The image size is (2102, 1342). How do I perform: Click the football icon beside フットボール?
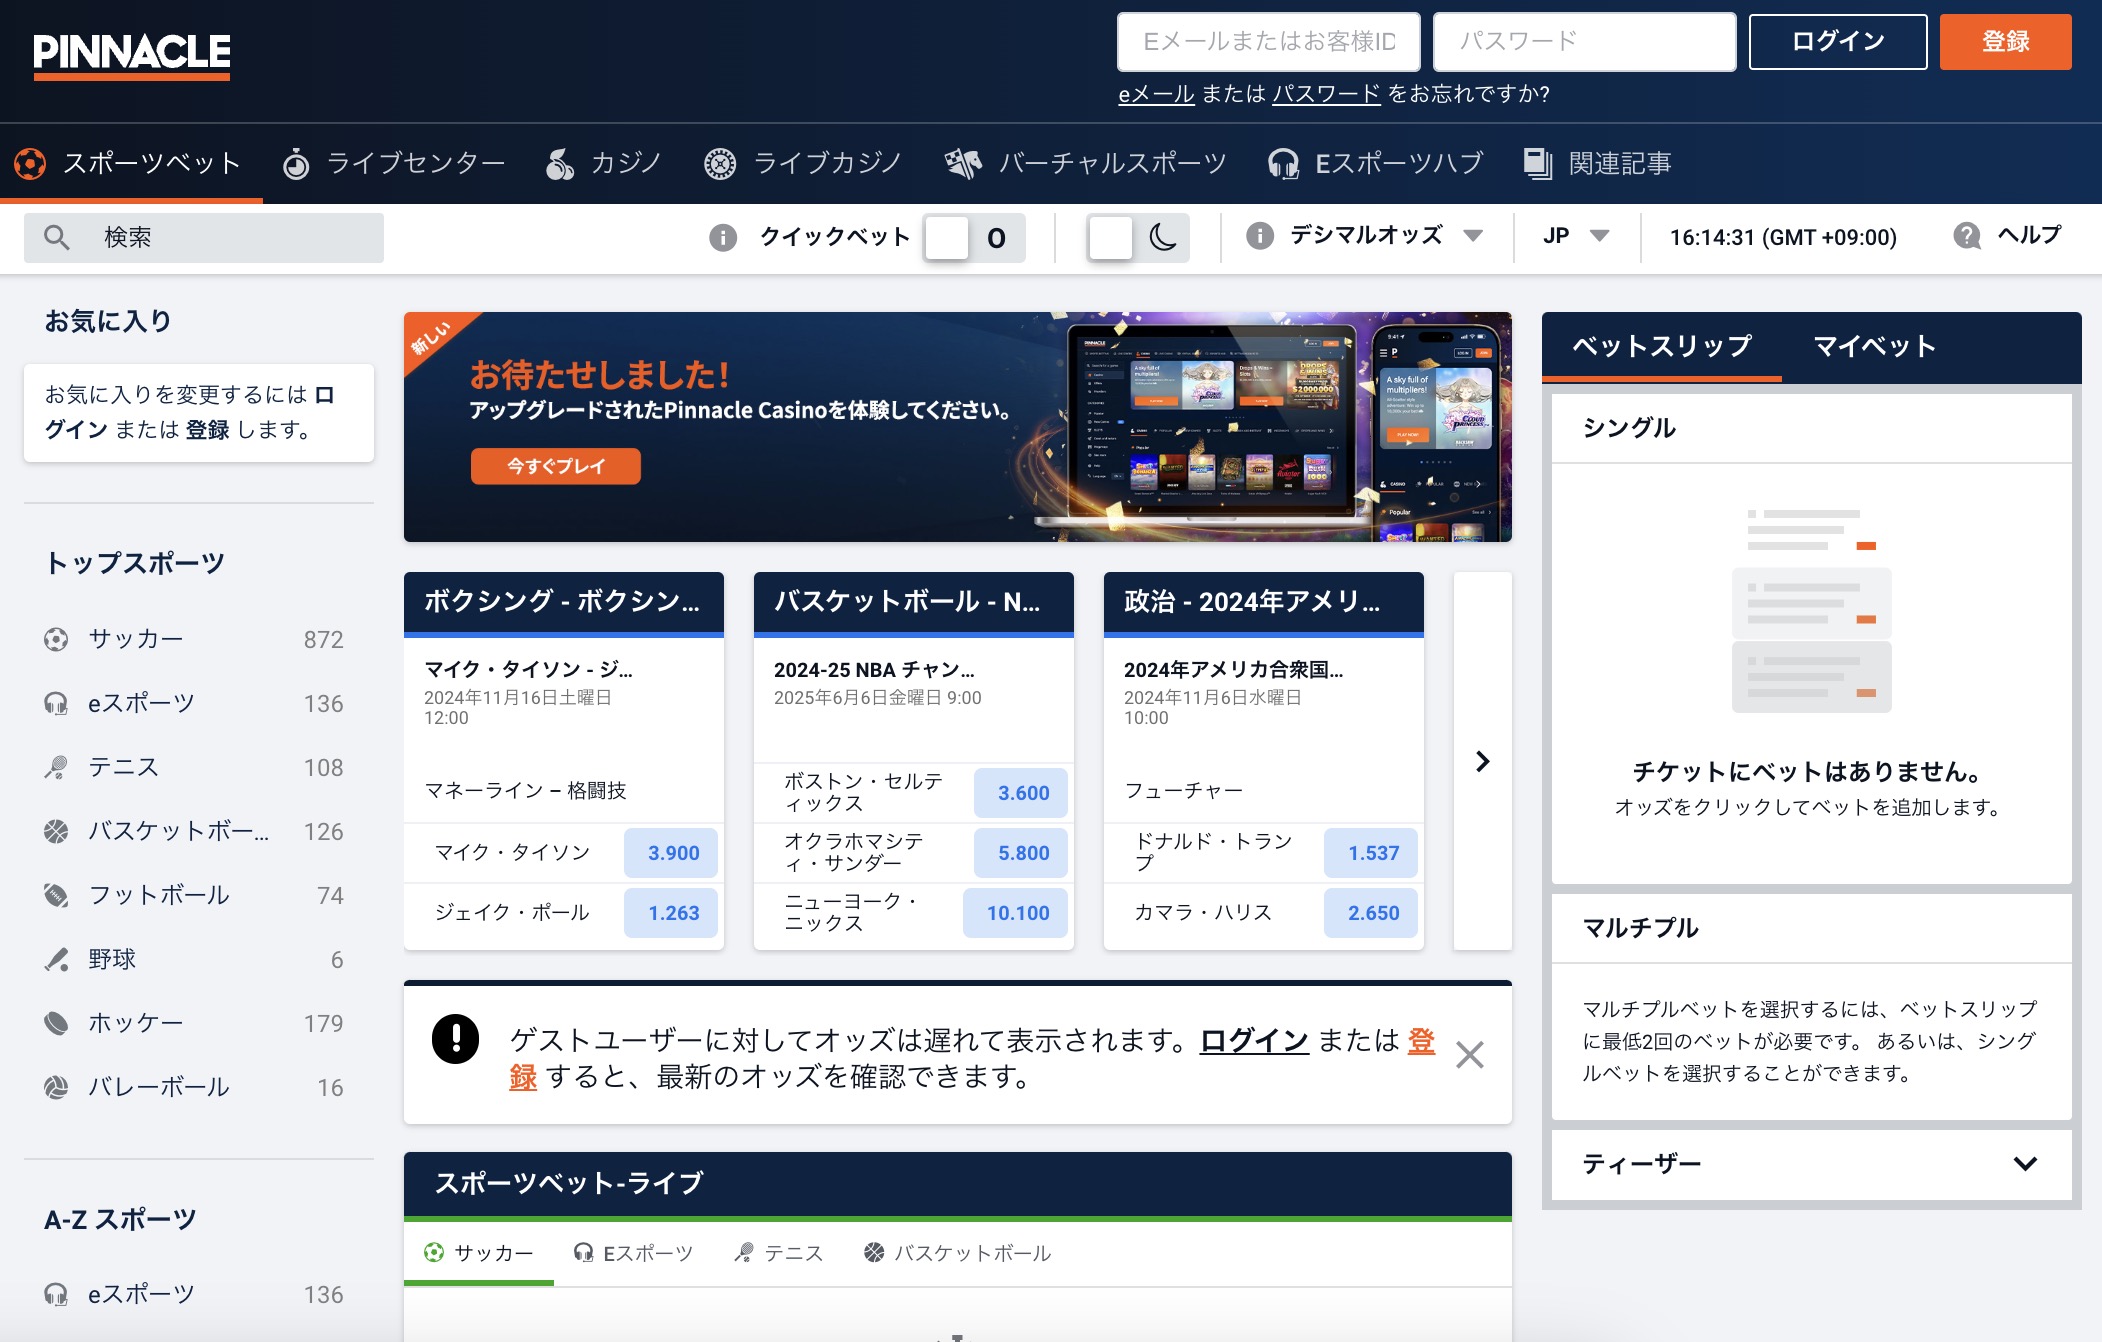[x=56, y=895]
